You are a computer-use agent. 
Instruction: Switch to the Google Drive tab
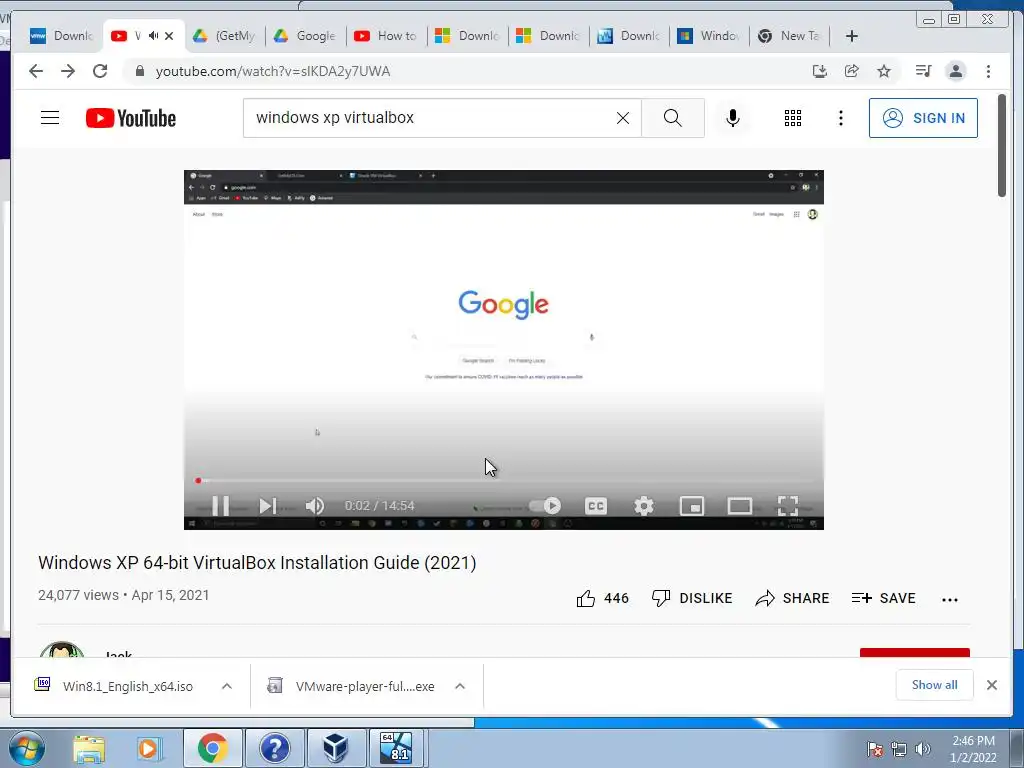[305, 36]
